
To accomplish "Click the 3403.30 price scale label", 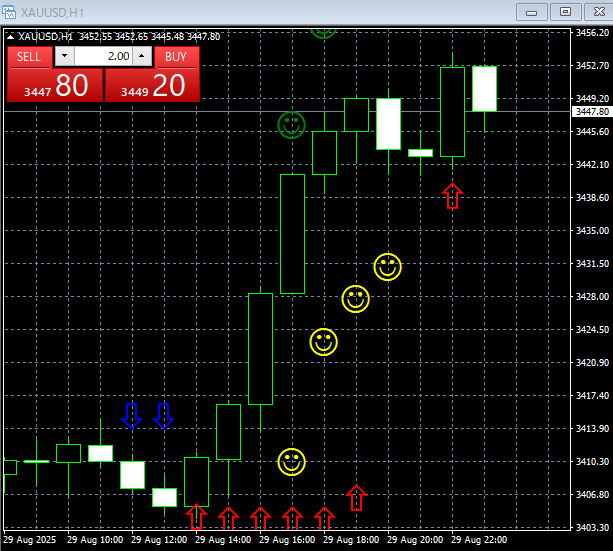I will coord(592,528).
